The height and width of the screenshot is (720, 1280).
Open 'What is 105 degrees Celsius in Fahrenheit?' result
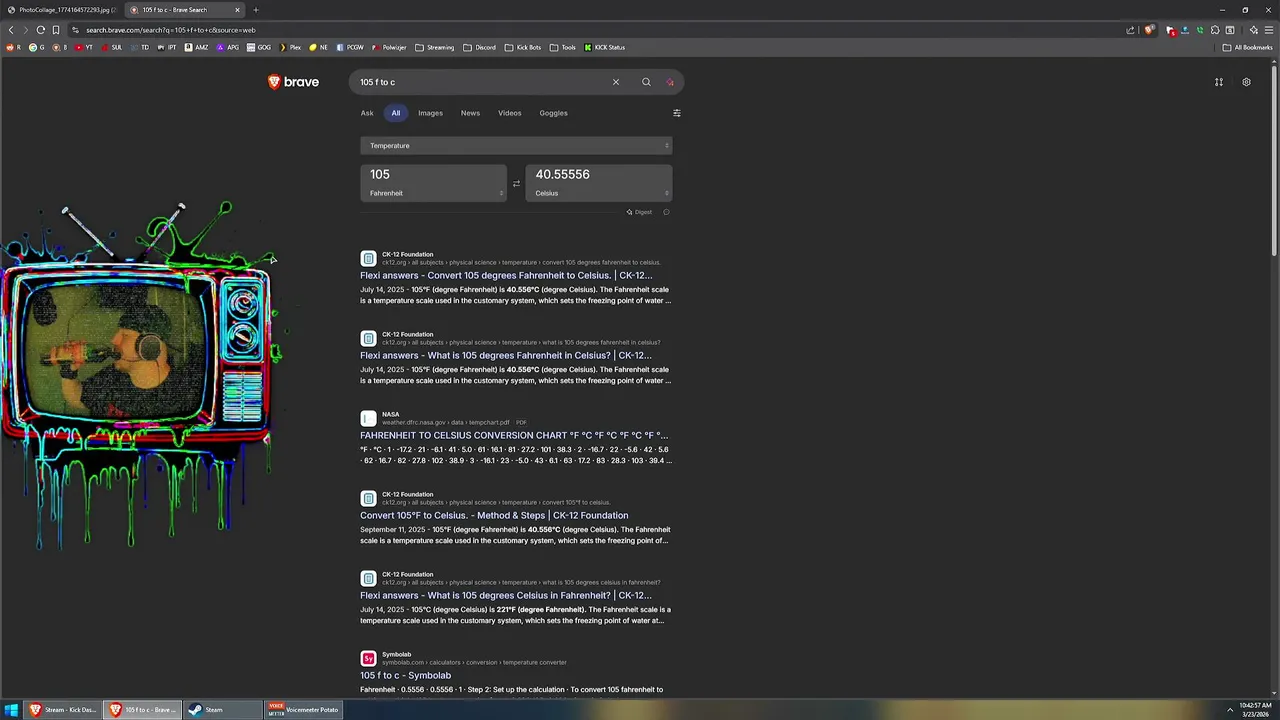506,595
